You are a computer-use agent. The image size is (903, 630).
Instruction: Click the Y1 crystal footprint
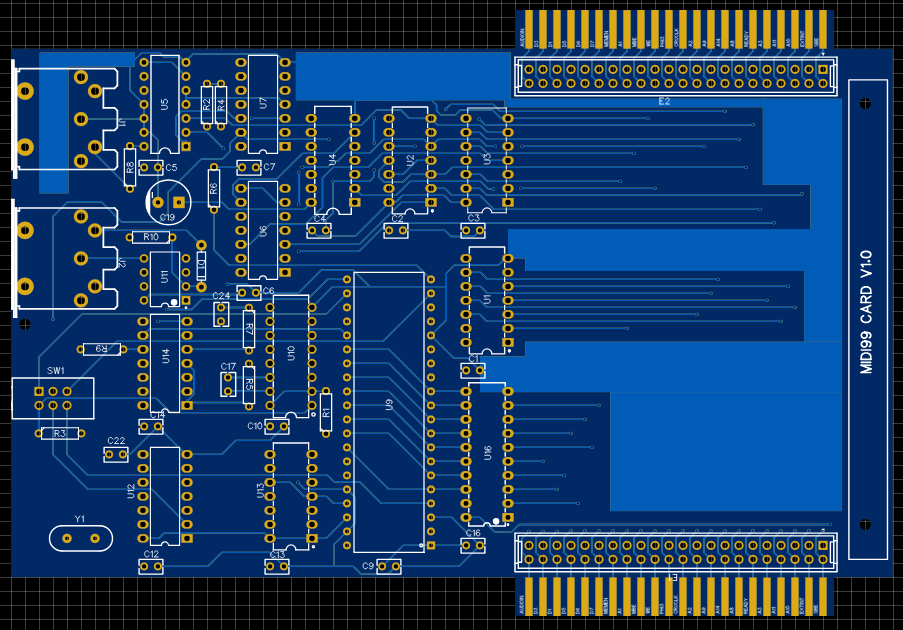pos(81,538)
